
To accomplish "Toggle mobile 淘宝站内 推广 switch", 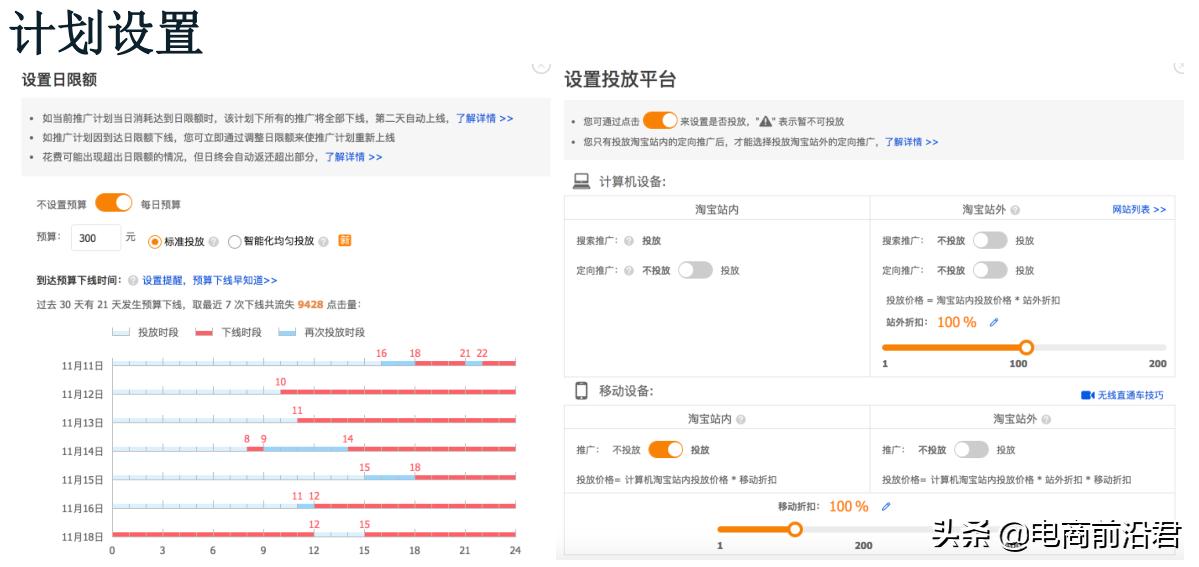I will [665, 450].
